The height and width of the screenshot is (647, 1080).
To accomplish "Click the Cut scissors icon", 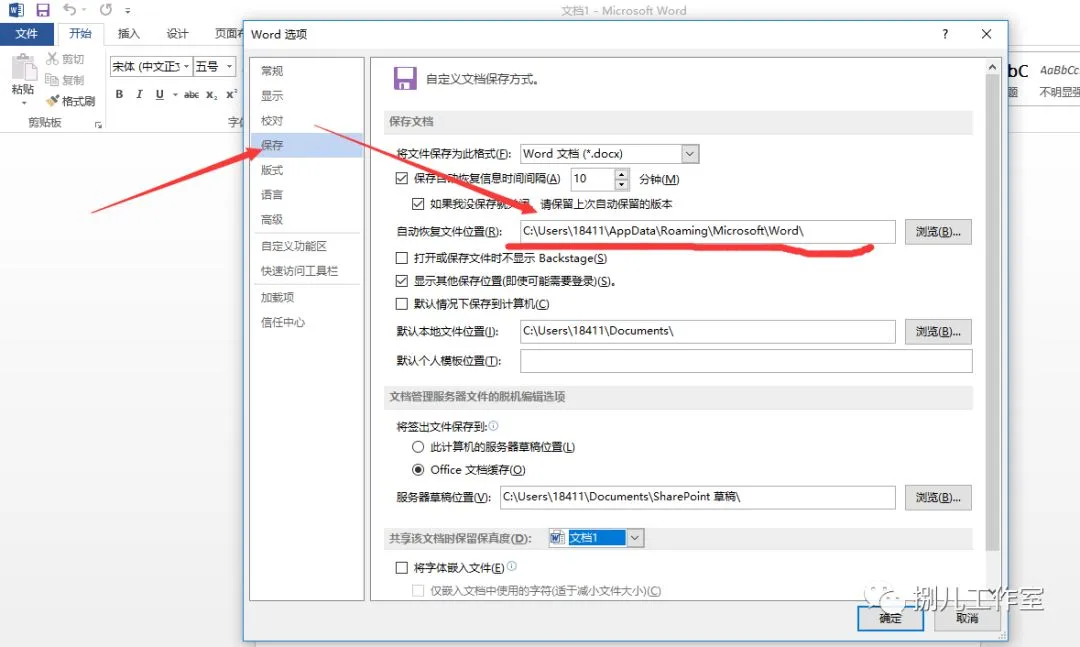I will click(52, 59).
